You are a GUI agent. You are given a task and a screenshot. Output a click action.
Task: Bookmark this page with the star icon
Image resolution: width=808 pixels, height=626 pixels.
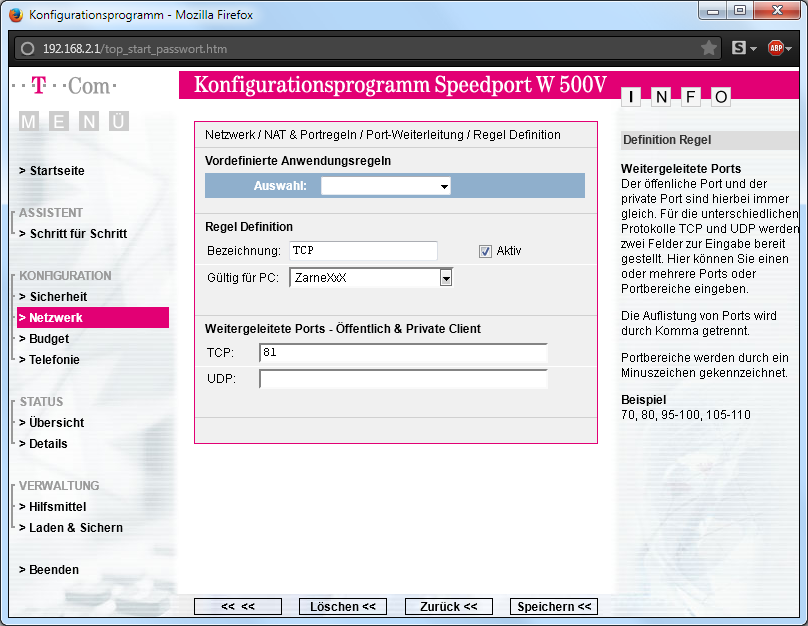(x=709, y=48)
